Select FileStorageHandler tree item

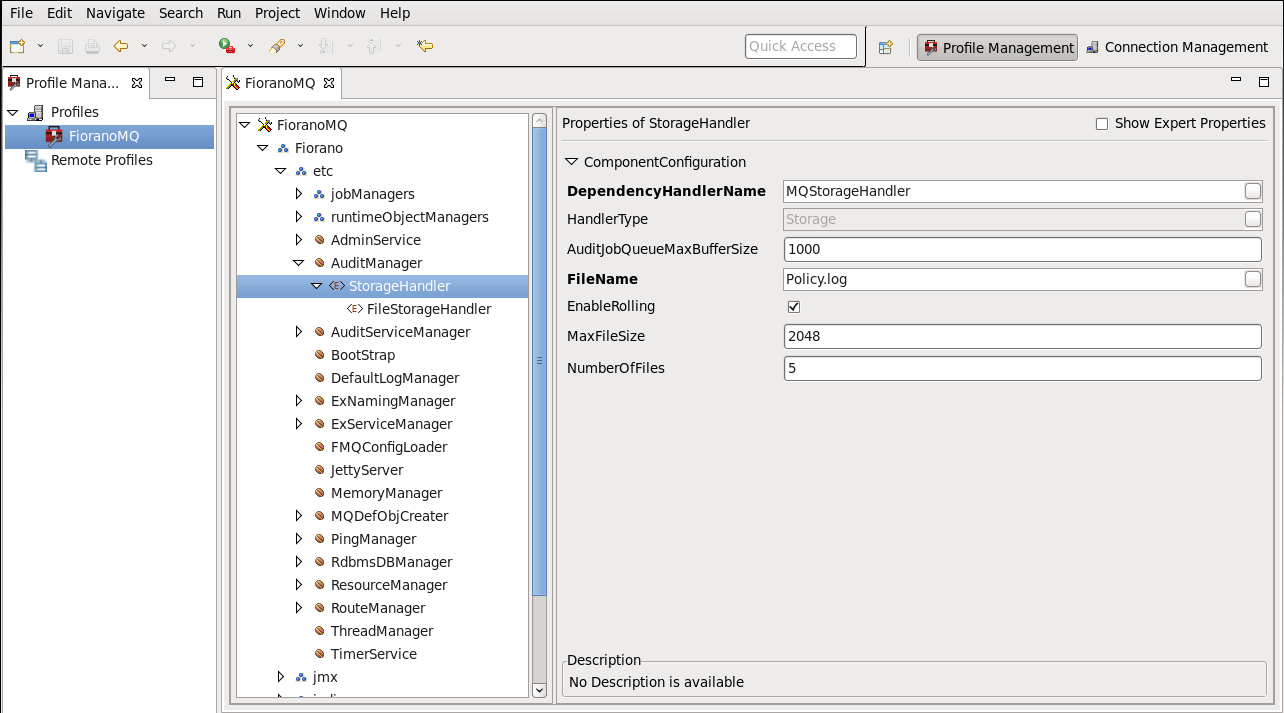pos(429,309)
